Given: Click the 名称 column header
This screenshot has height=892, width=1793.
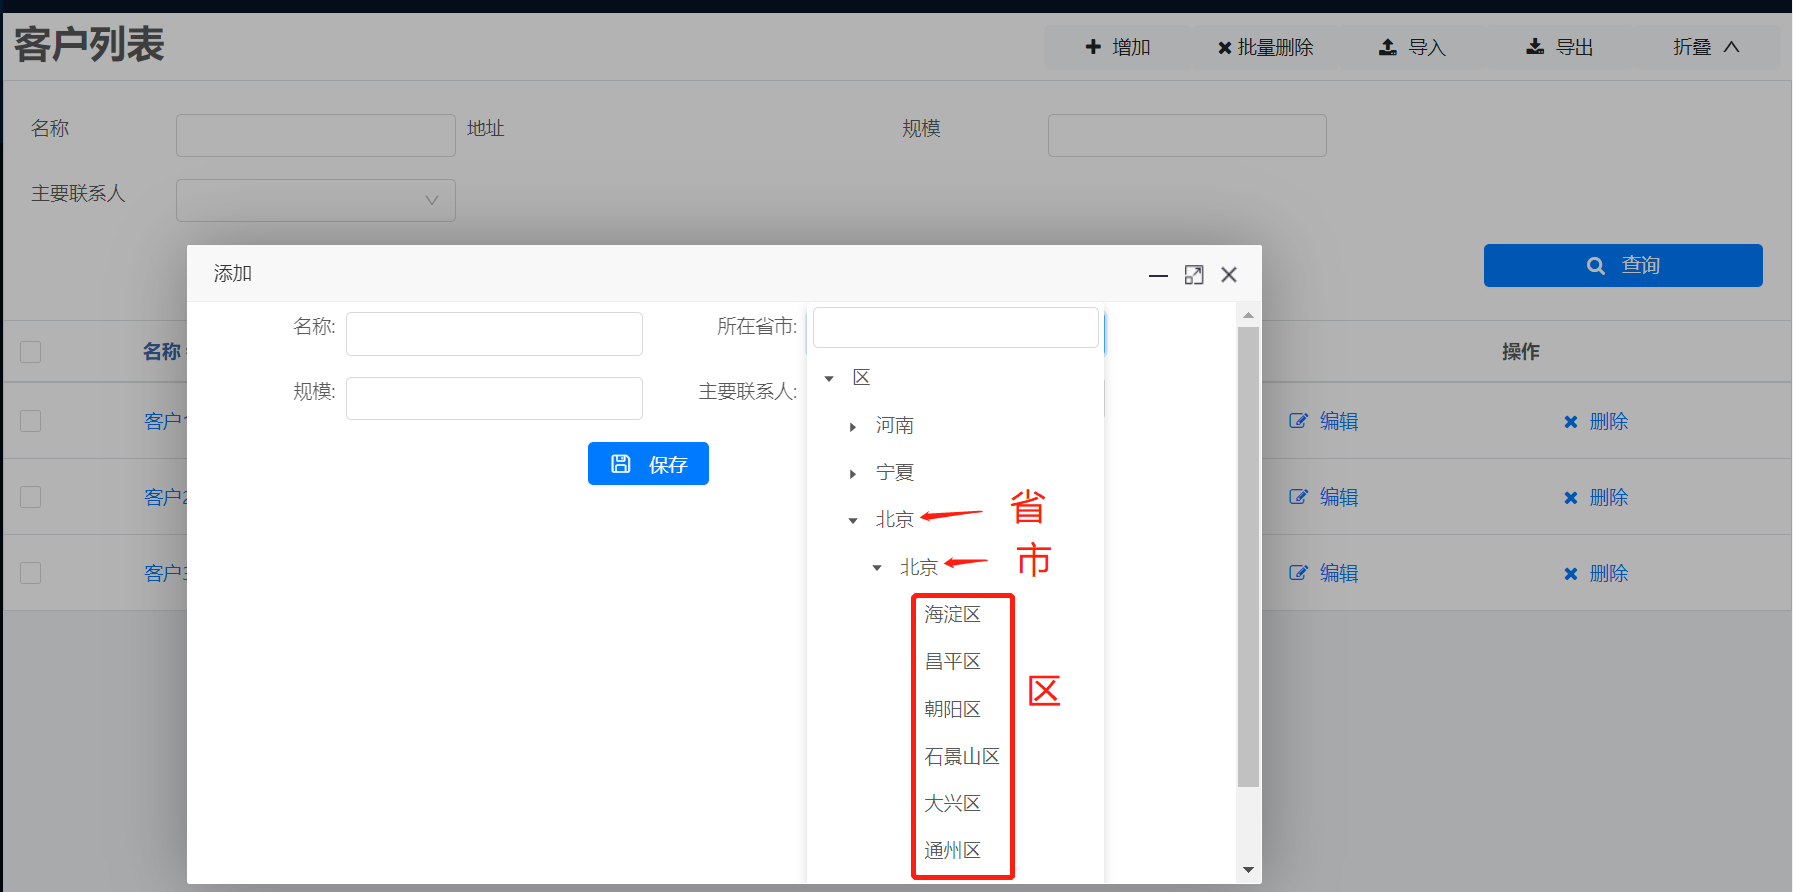Looking at the screenshot, I should (x=162, y=351).
